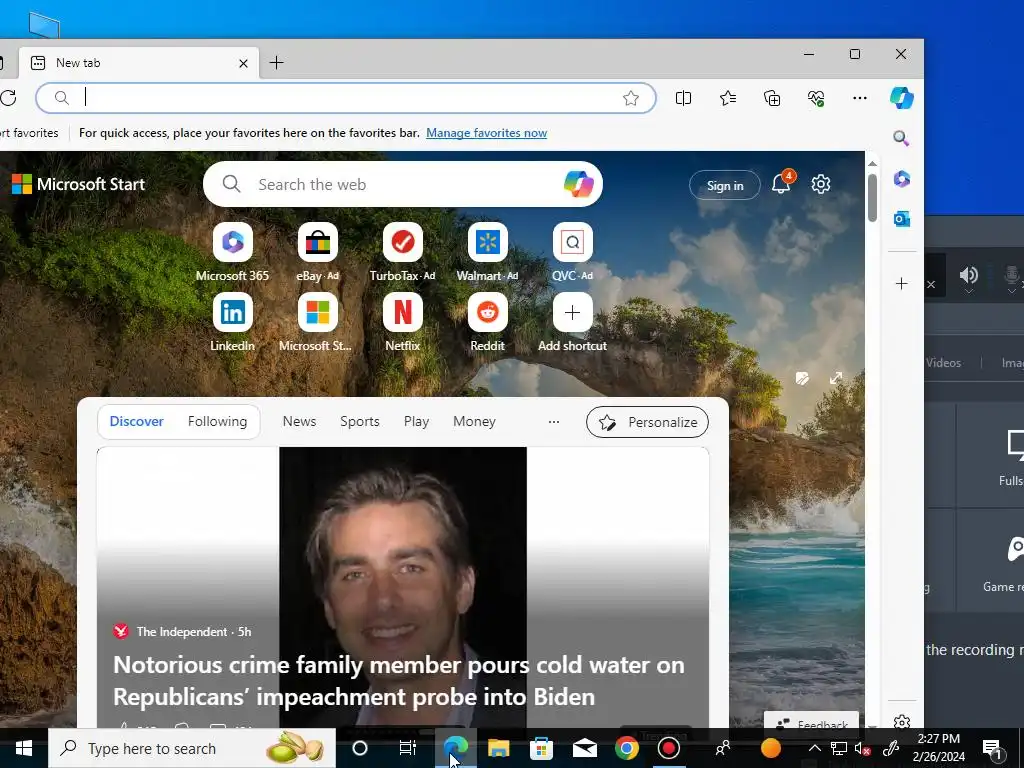Click the edit background icon near expand arrows
The width and height of the screenshot is (1024, 768).
802,378
